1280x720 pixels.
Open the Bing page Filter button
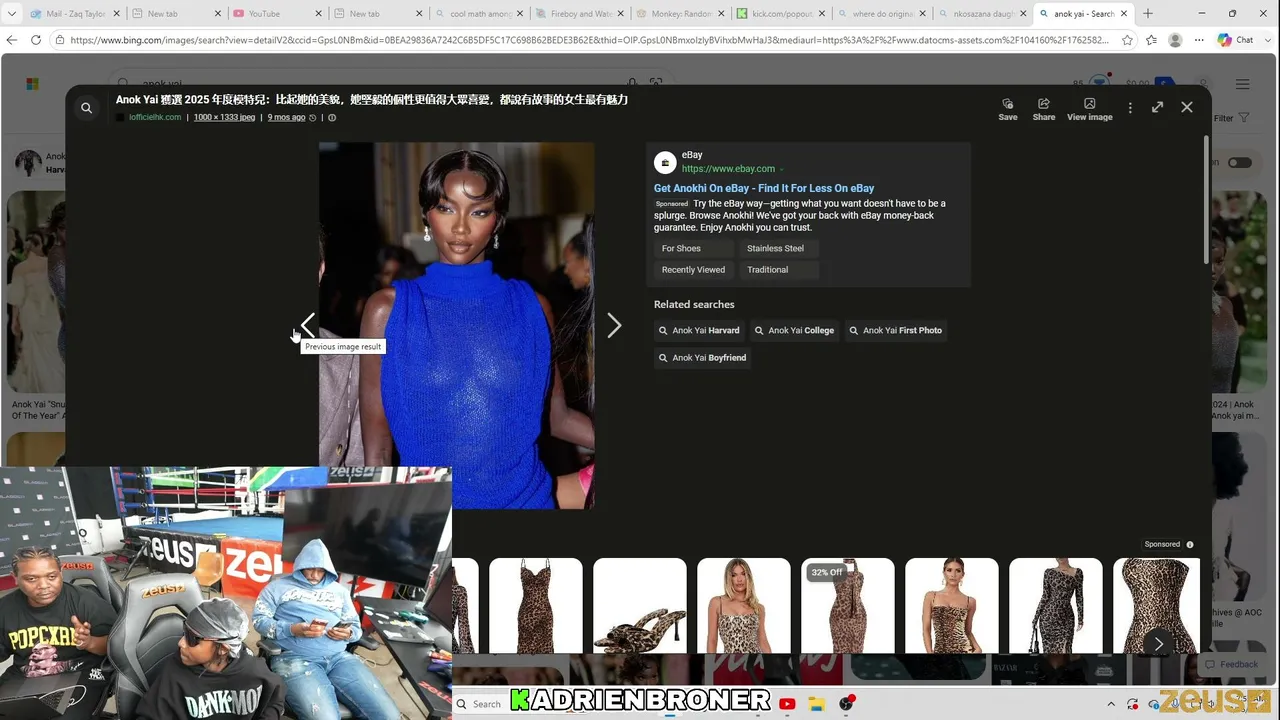tap(1231, 118)
